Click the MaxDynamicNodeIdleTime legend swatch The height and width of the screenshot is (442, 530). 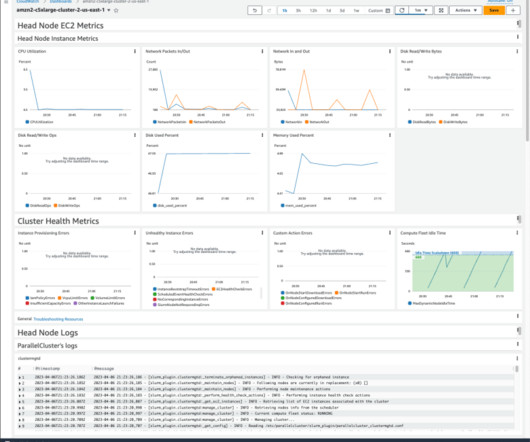coord(410,303)
